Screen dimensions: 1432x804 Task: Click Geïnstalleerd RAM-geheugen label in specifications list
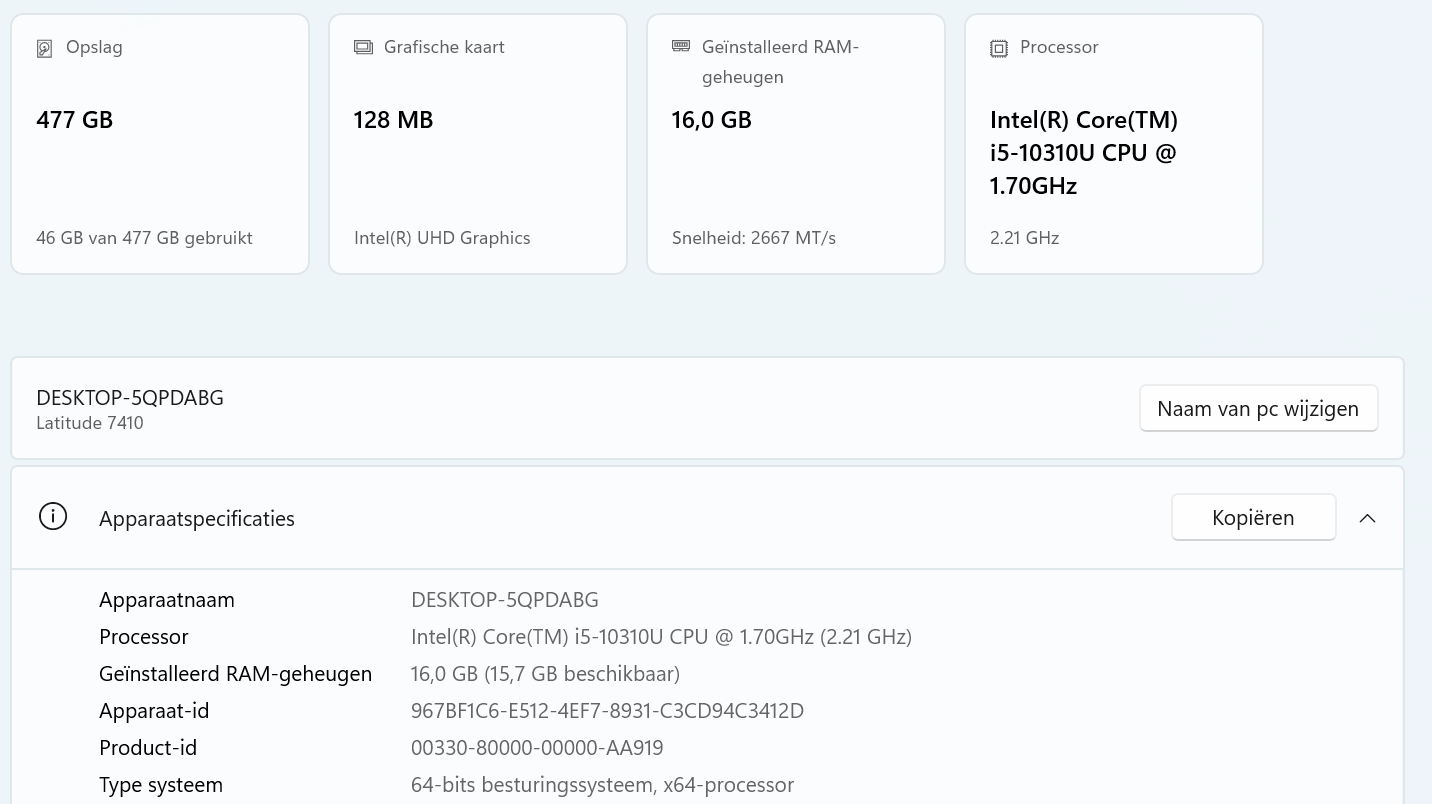pyautogui.click(x=235, y=674)
